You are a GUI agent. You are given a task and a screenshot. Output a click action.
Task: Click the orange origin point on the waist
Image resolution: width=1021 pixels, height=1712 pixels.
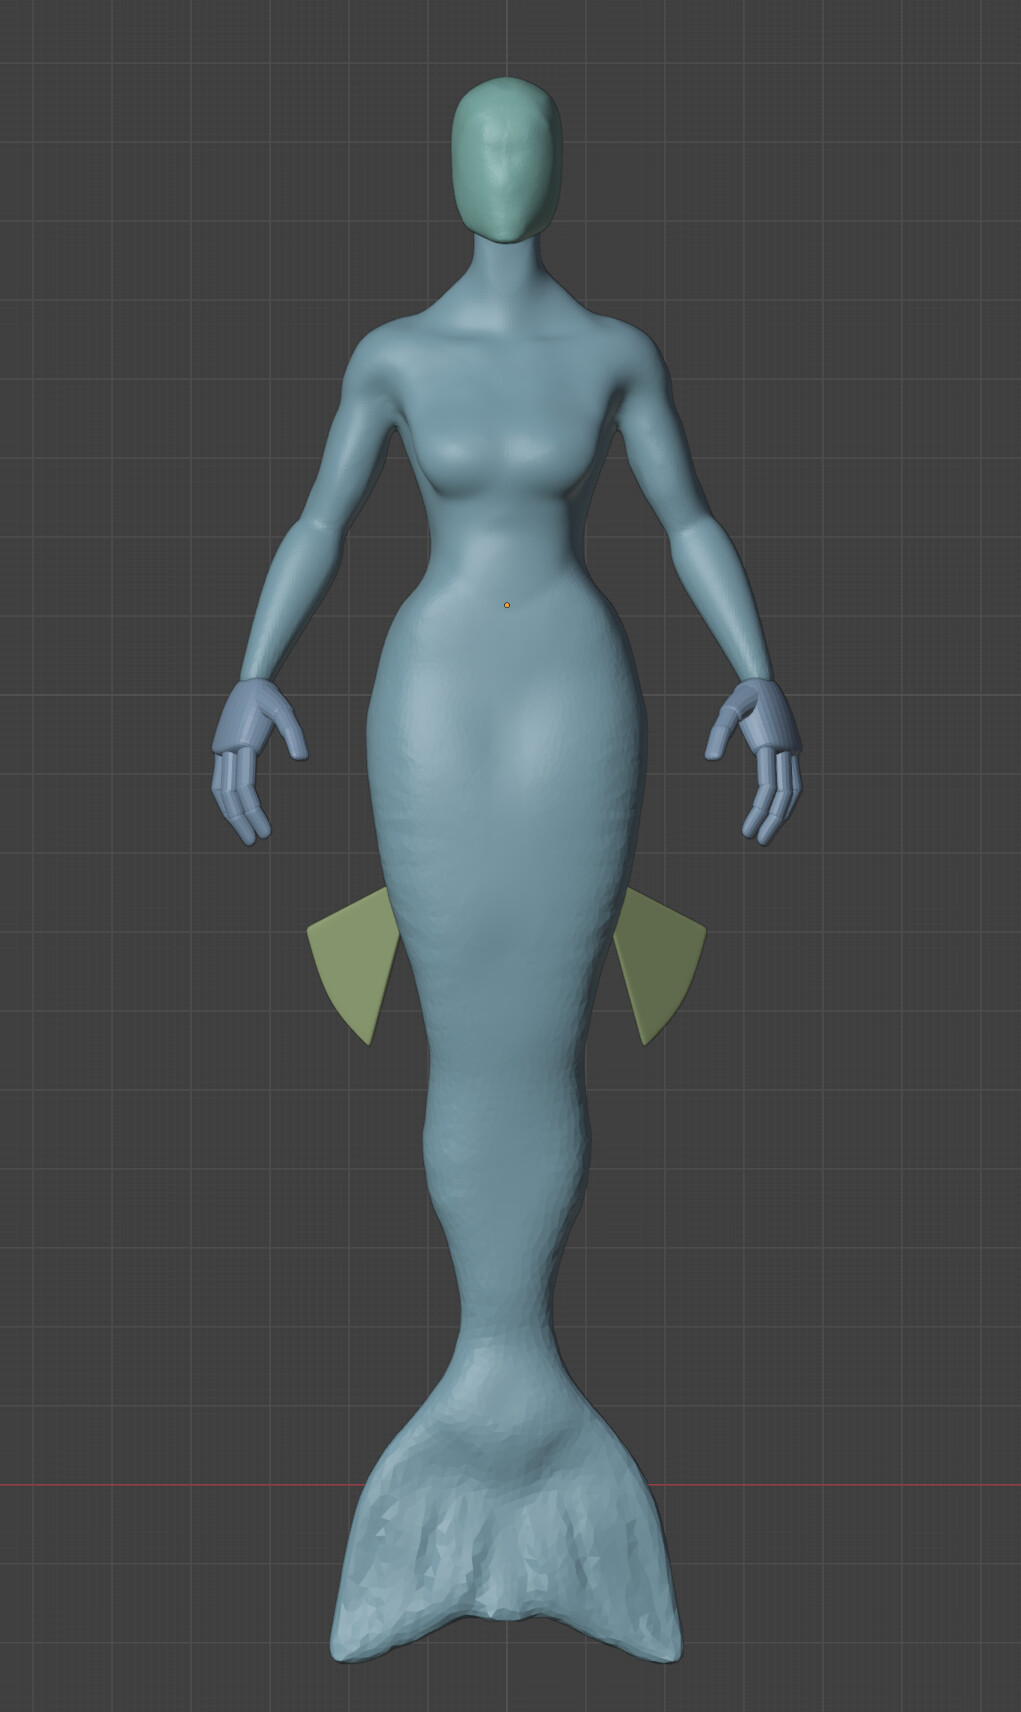(x=507, y=605)
